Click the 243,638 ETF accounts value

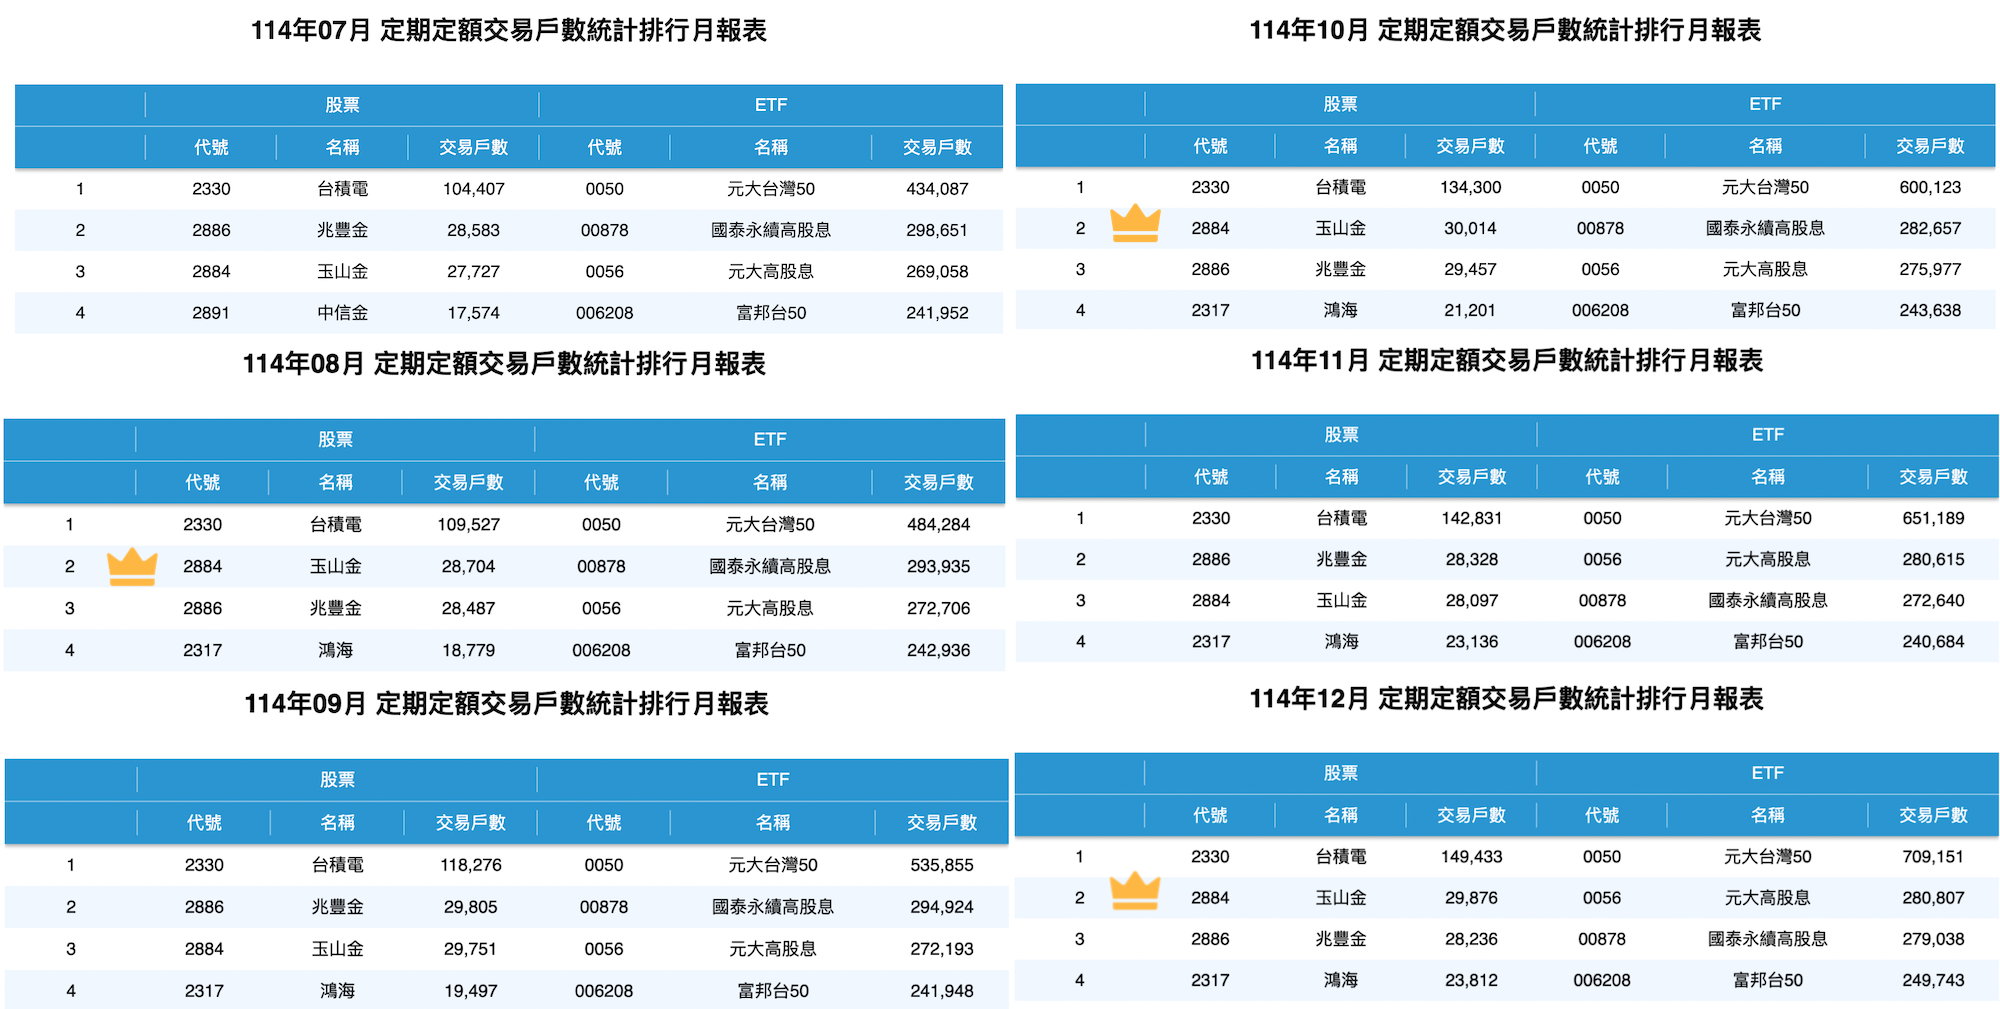[1930, 310]
